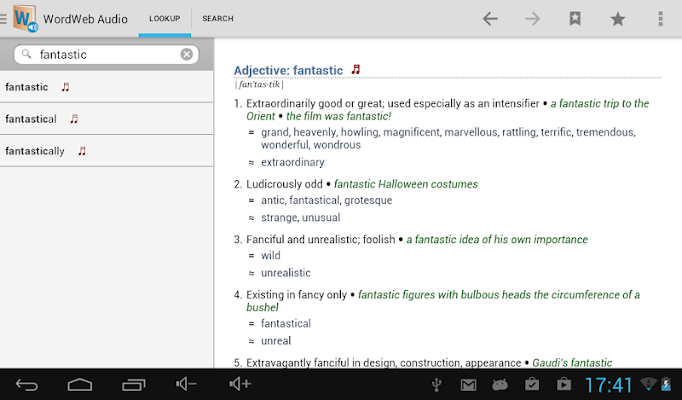
Task: Open the related word 'unrealistic'
Action: click(286, 273)
